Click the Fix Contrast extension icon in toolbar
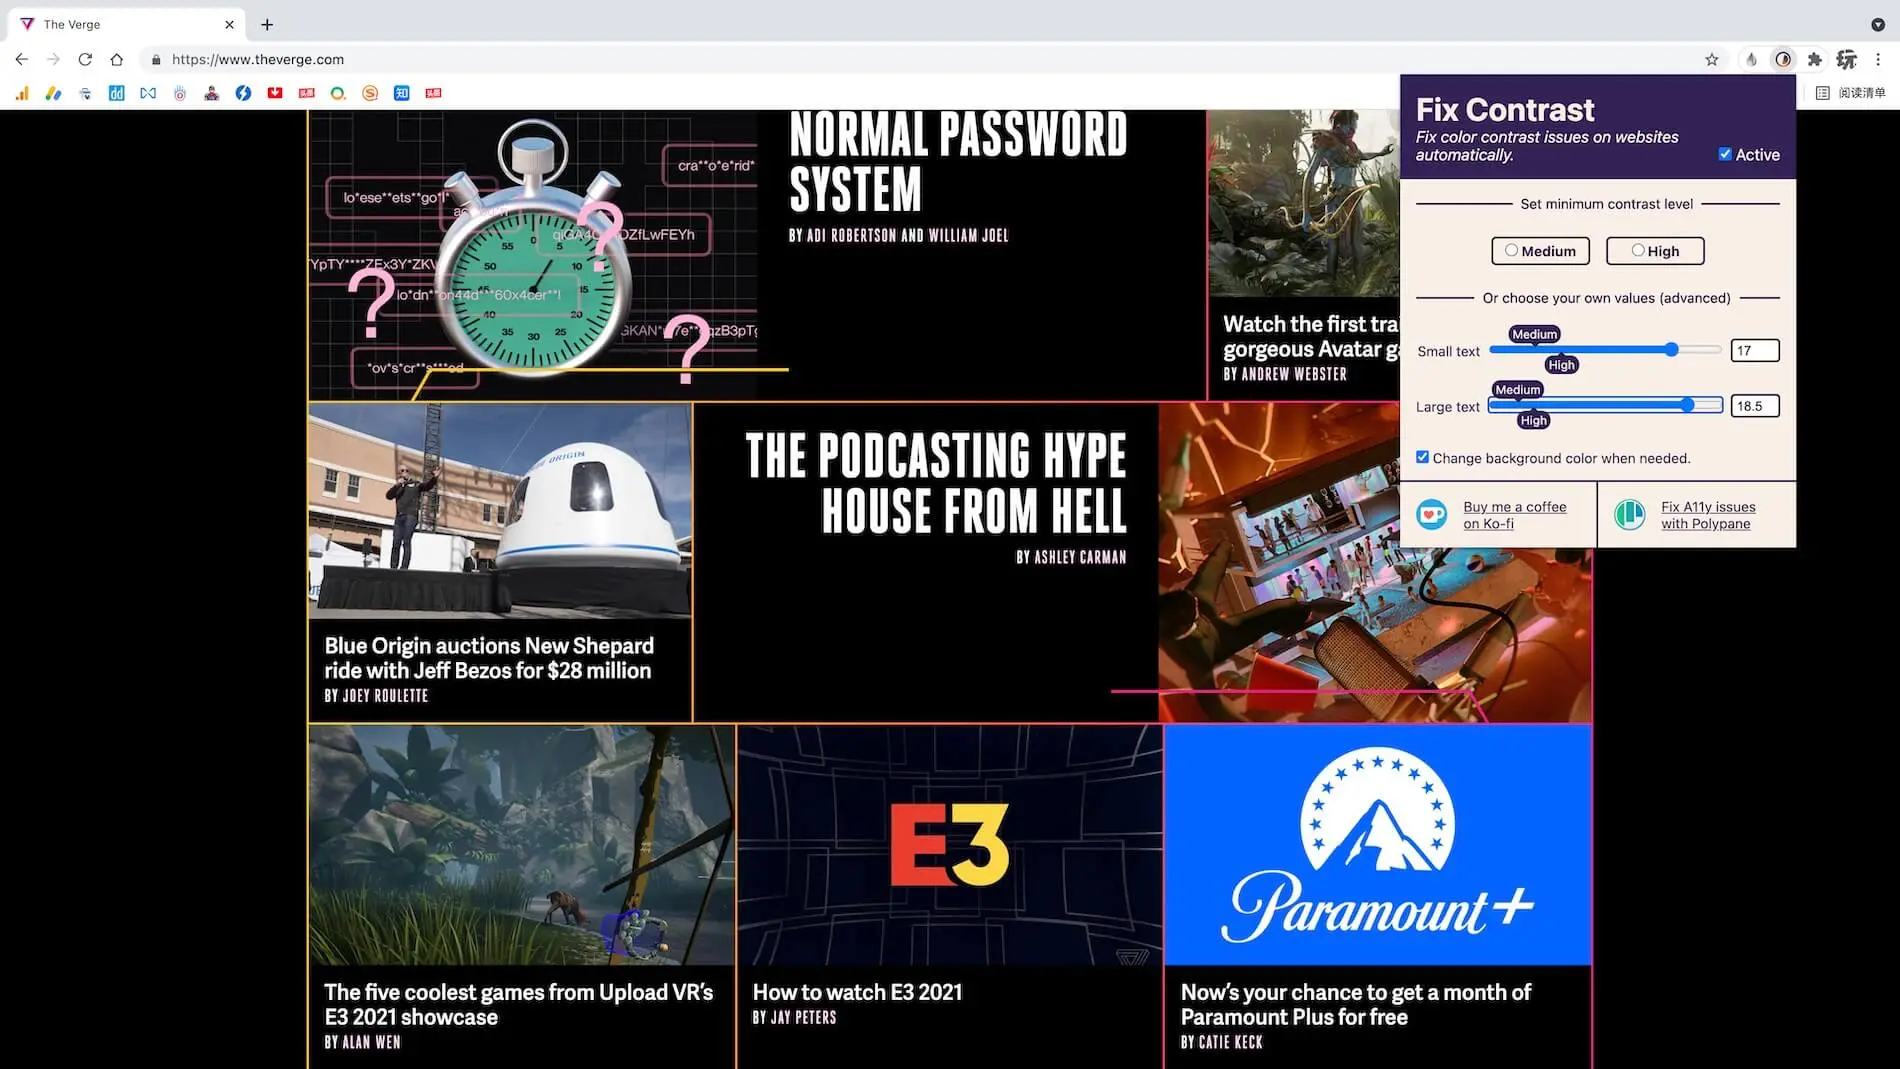Viewport: 1900px width, 1069px height. pyautogui.click(x=1783, y=59)
